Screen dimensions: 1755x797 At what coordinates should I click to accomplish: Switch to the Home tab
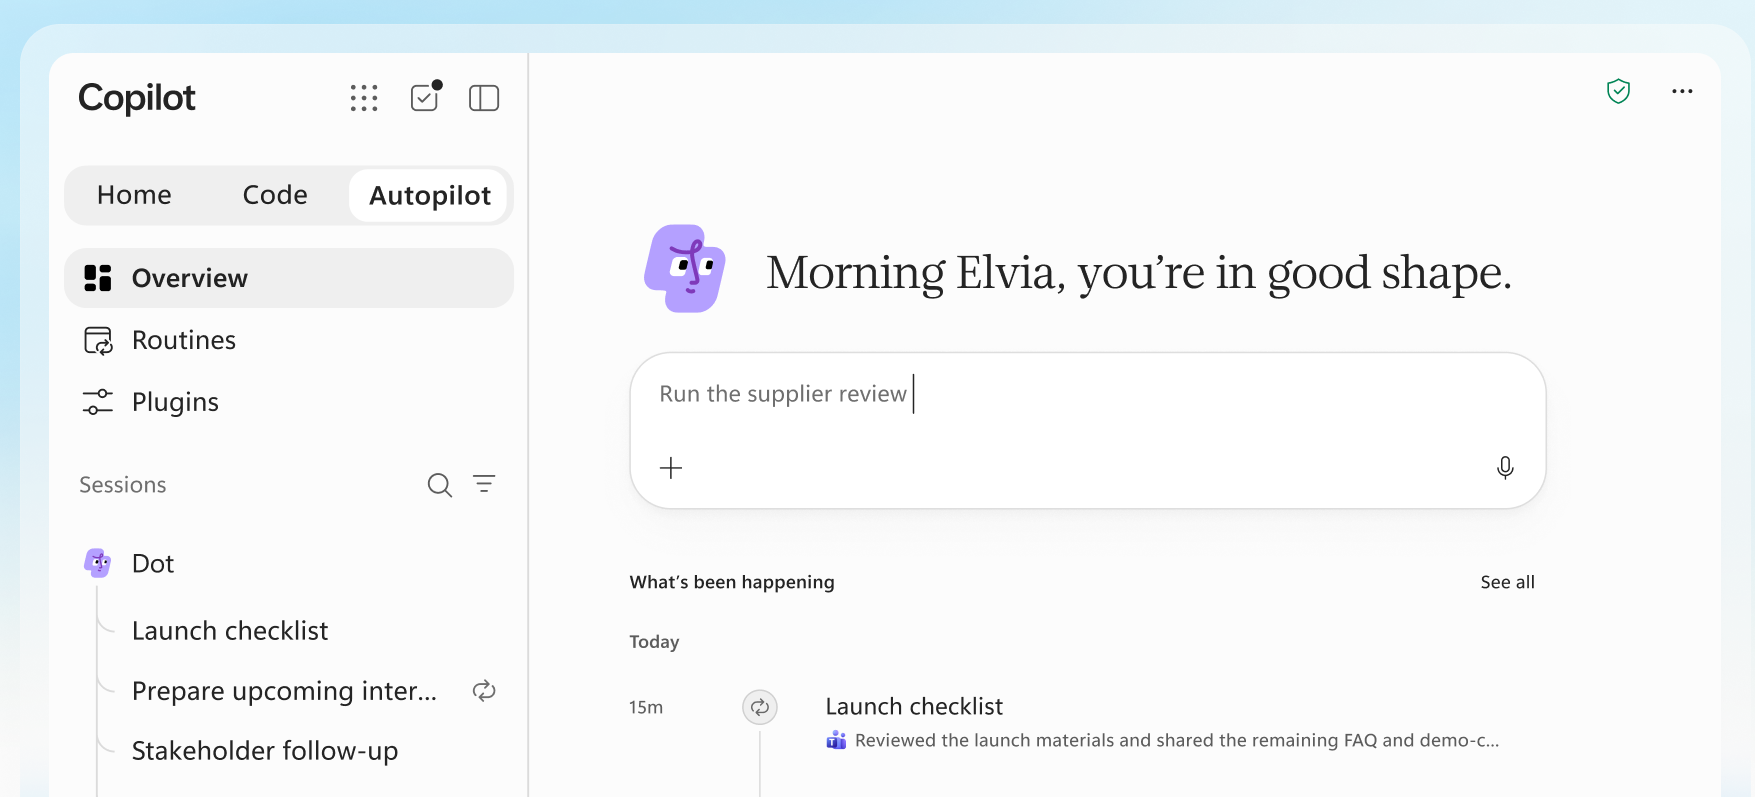tap(134, 195)
